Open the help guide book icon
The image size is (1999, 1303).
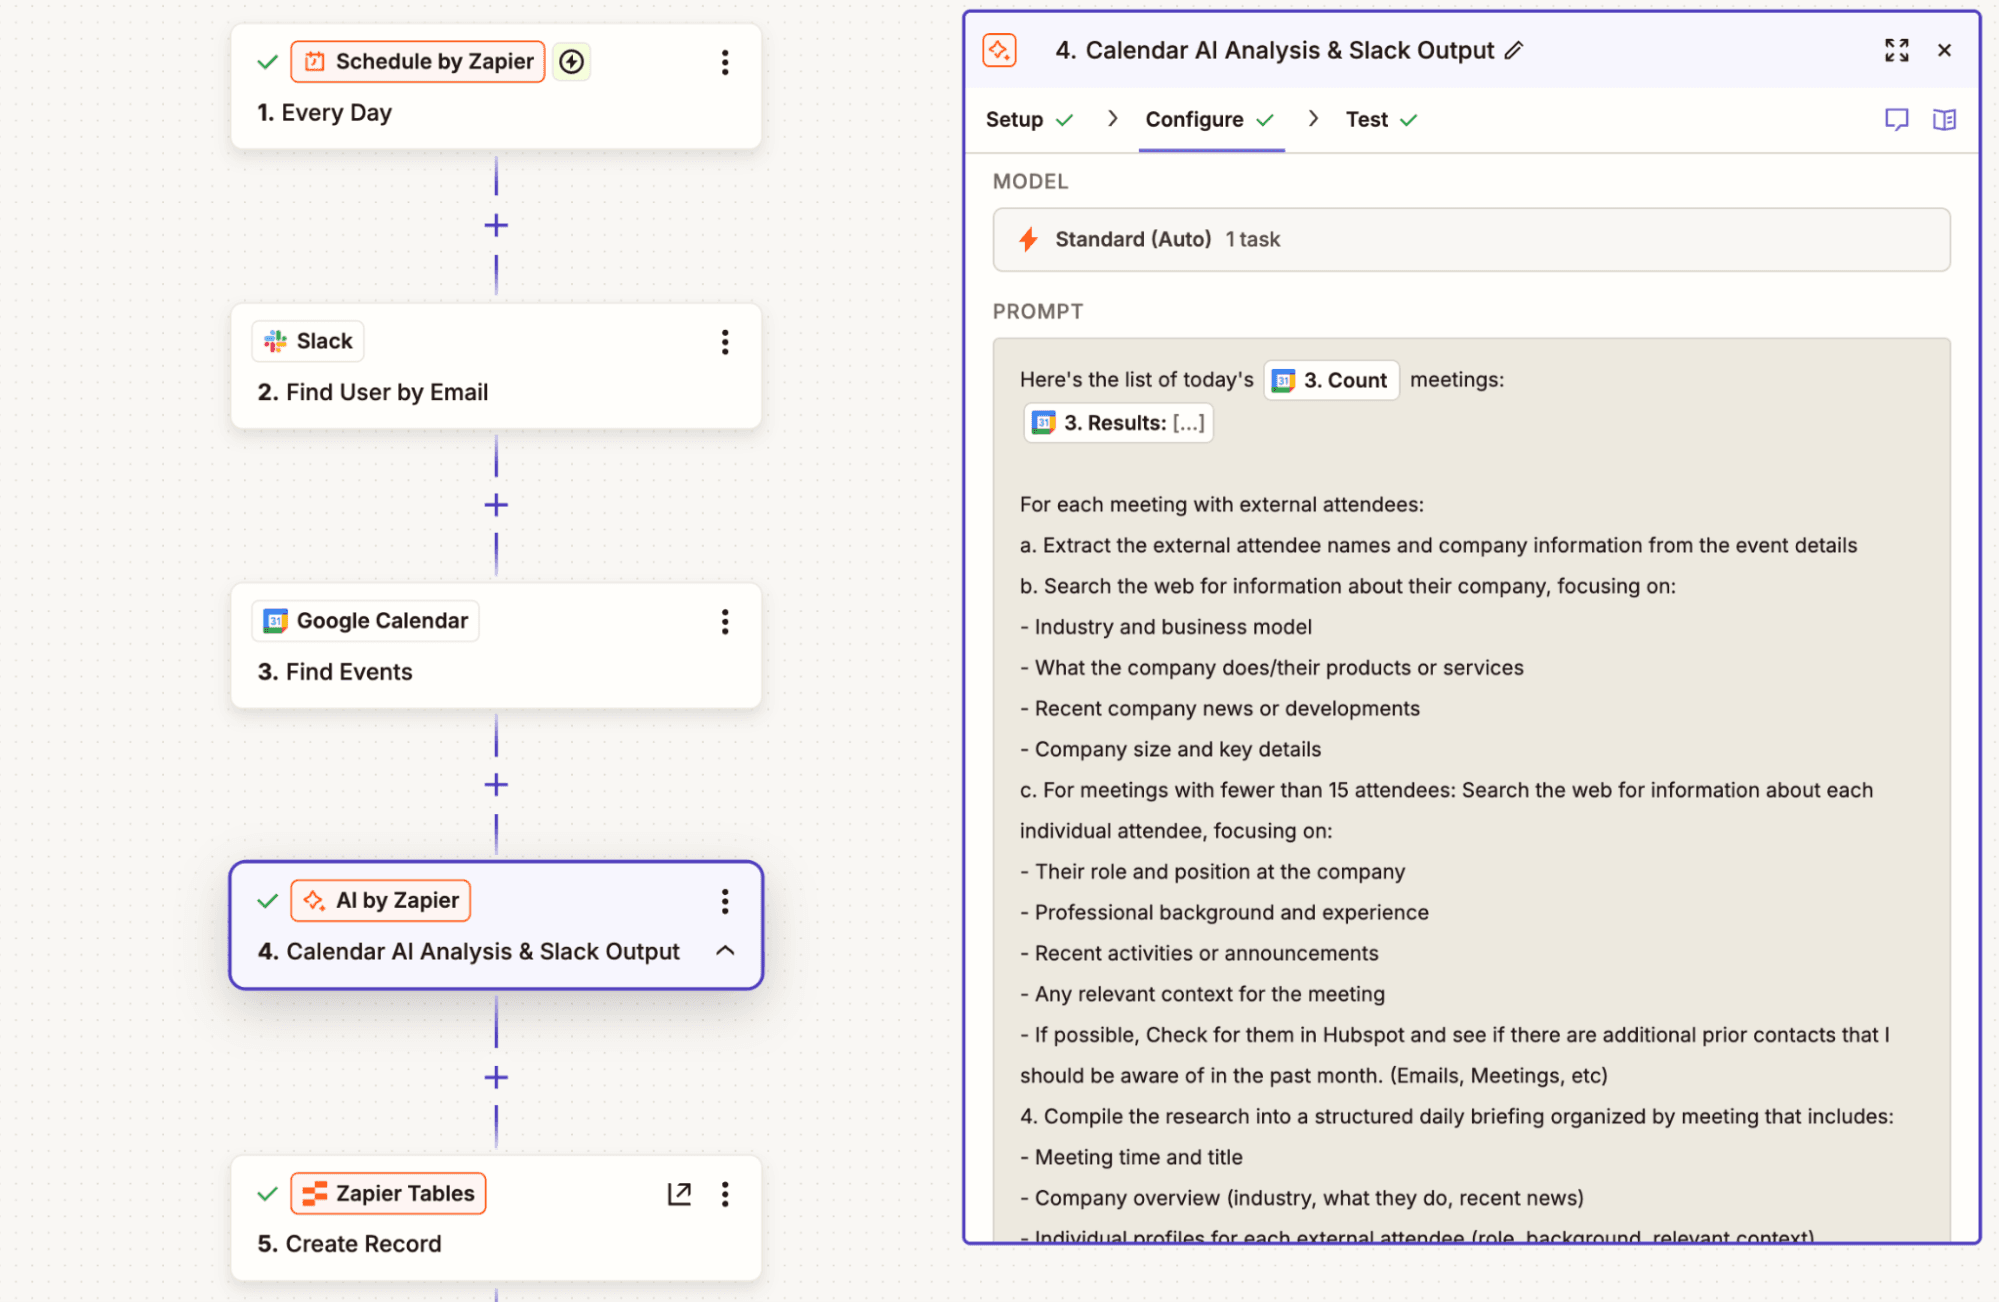click(1944, 120)
